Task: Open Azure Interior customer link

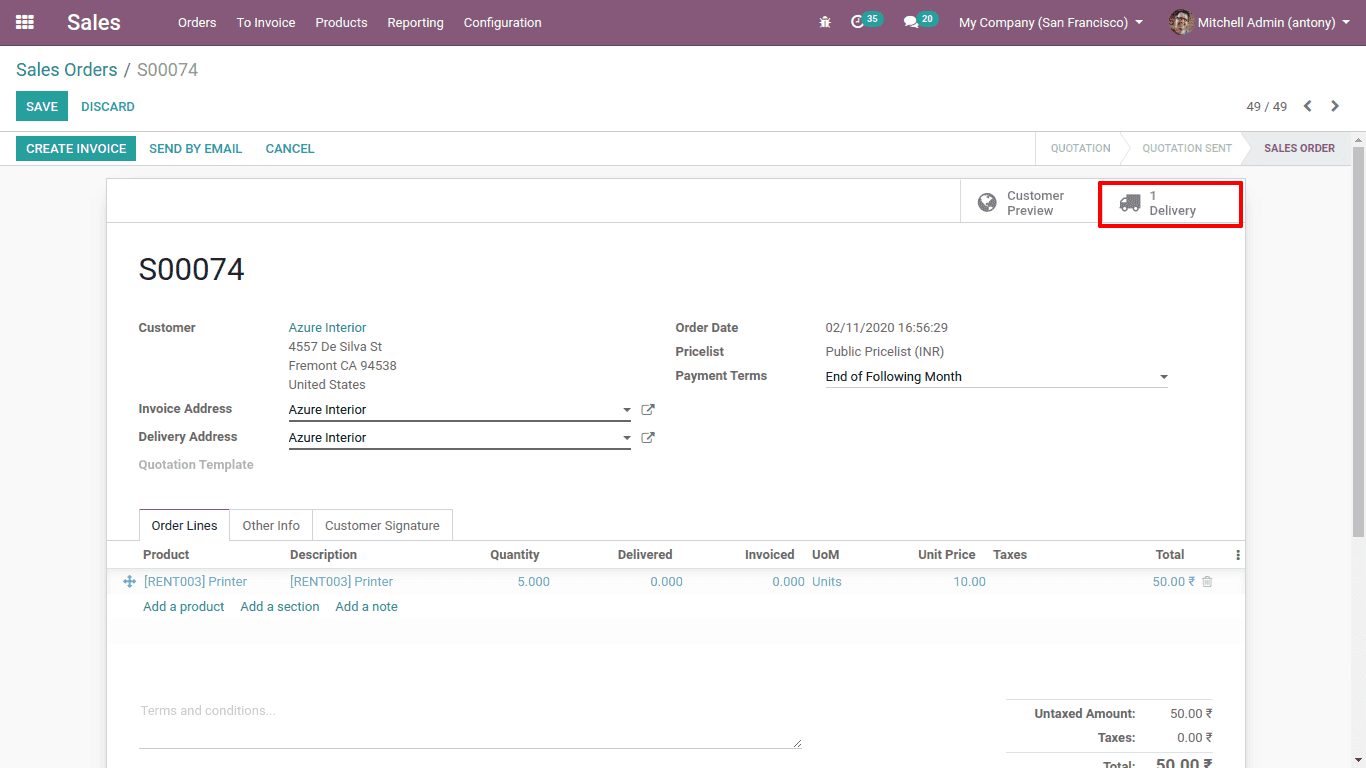Action: 327,328
